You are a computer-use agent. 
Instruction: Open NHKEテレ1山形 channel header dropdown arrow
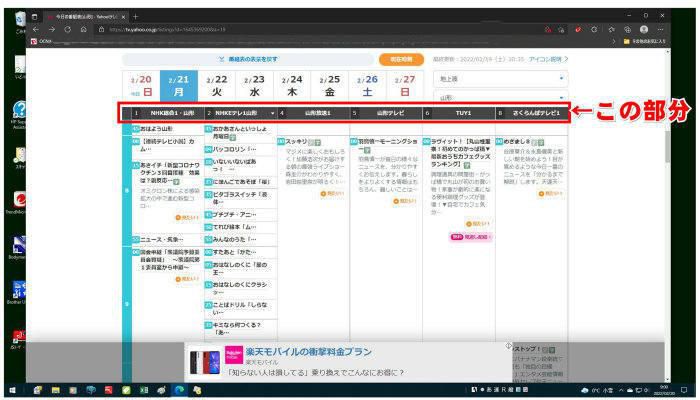point(271,113)
